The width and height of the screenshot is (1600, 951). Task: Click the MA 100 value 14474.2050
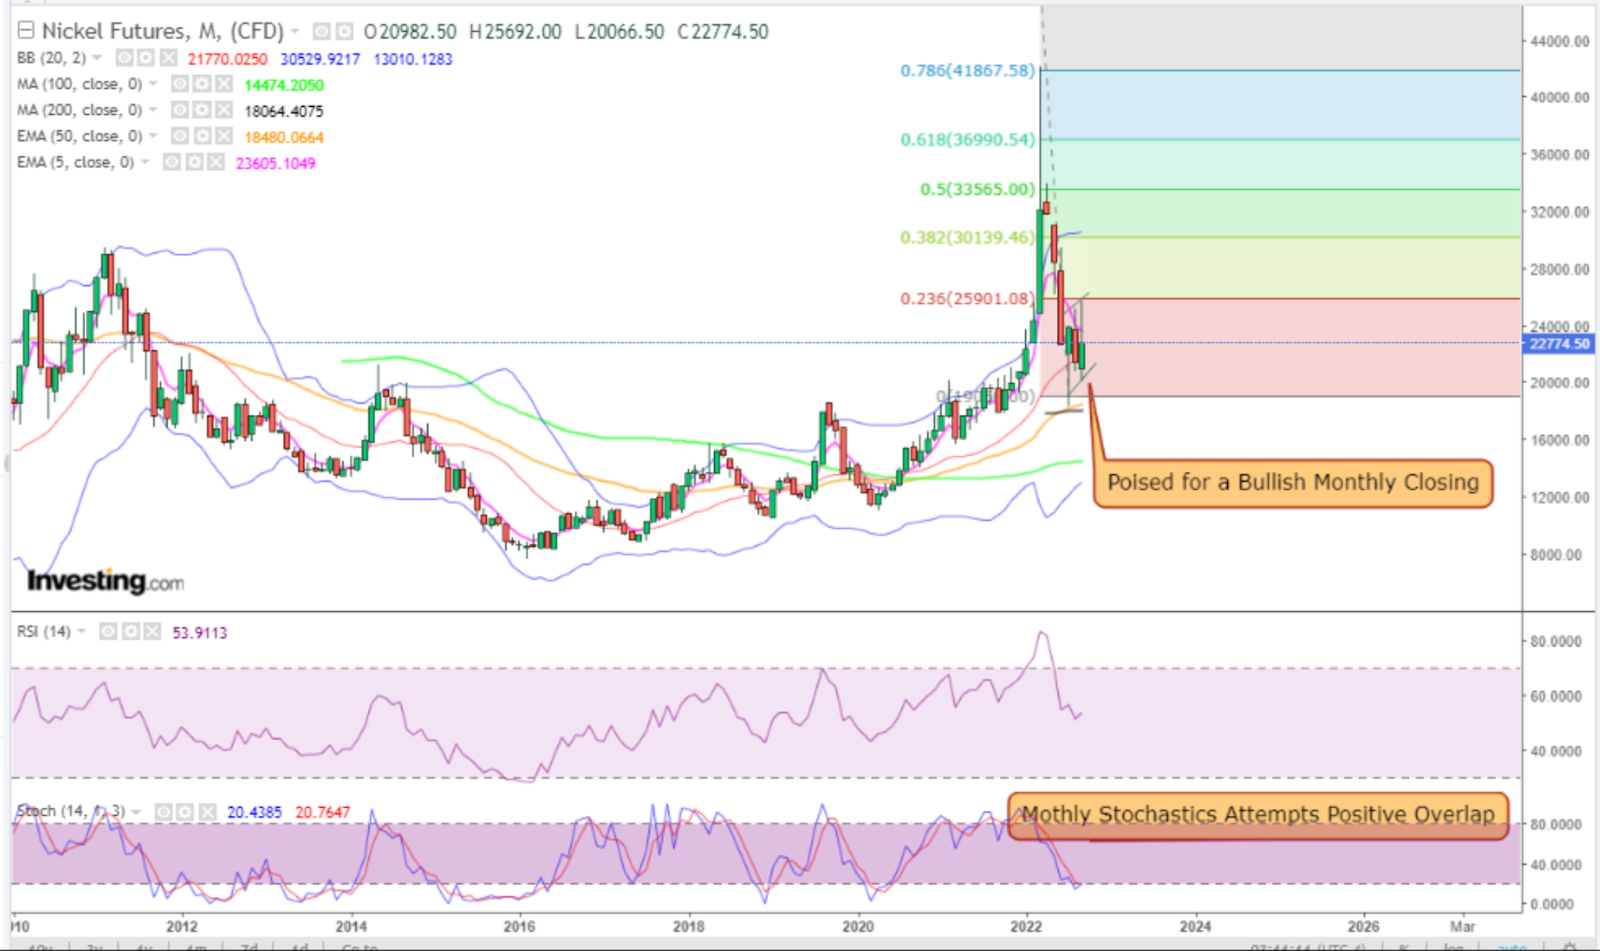(284, 85)
